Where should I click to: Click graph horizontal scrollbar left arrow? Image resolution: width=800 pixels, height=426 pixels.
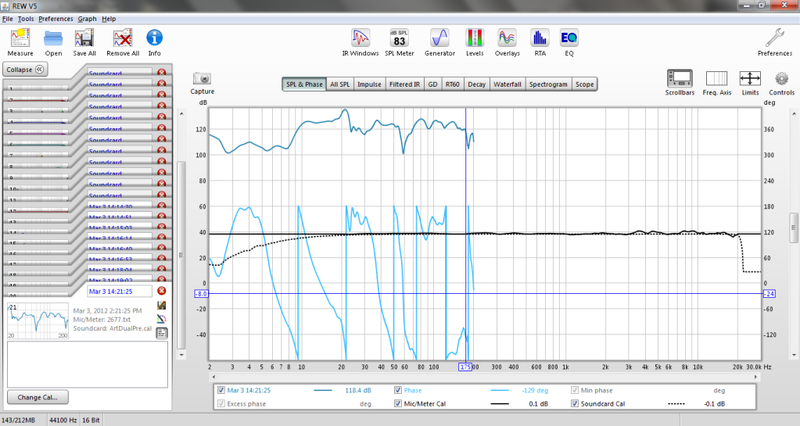pyautogui.click(x=214, y=377)
